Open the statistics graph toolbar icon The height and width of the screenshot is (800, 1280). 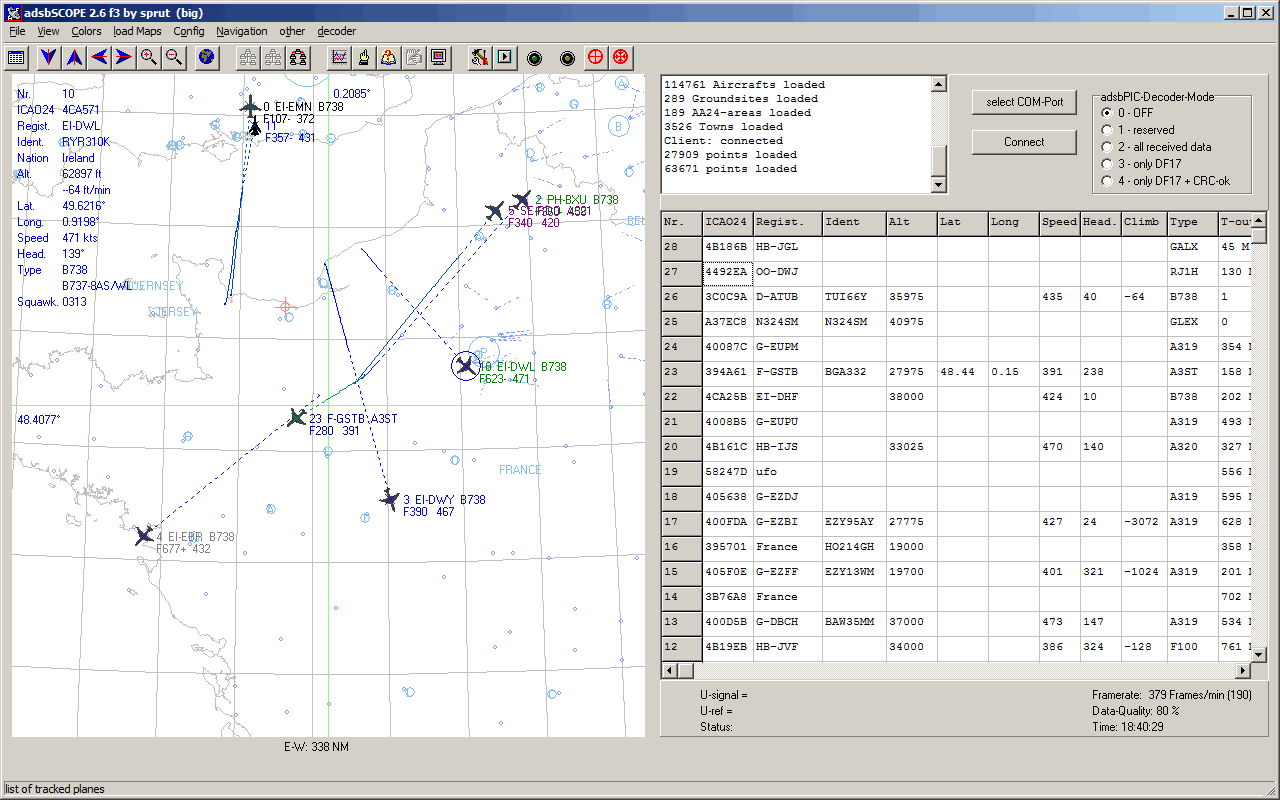pyautogui.click(x=337, y=57)
